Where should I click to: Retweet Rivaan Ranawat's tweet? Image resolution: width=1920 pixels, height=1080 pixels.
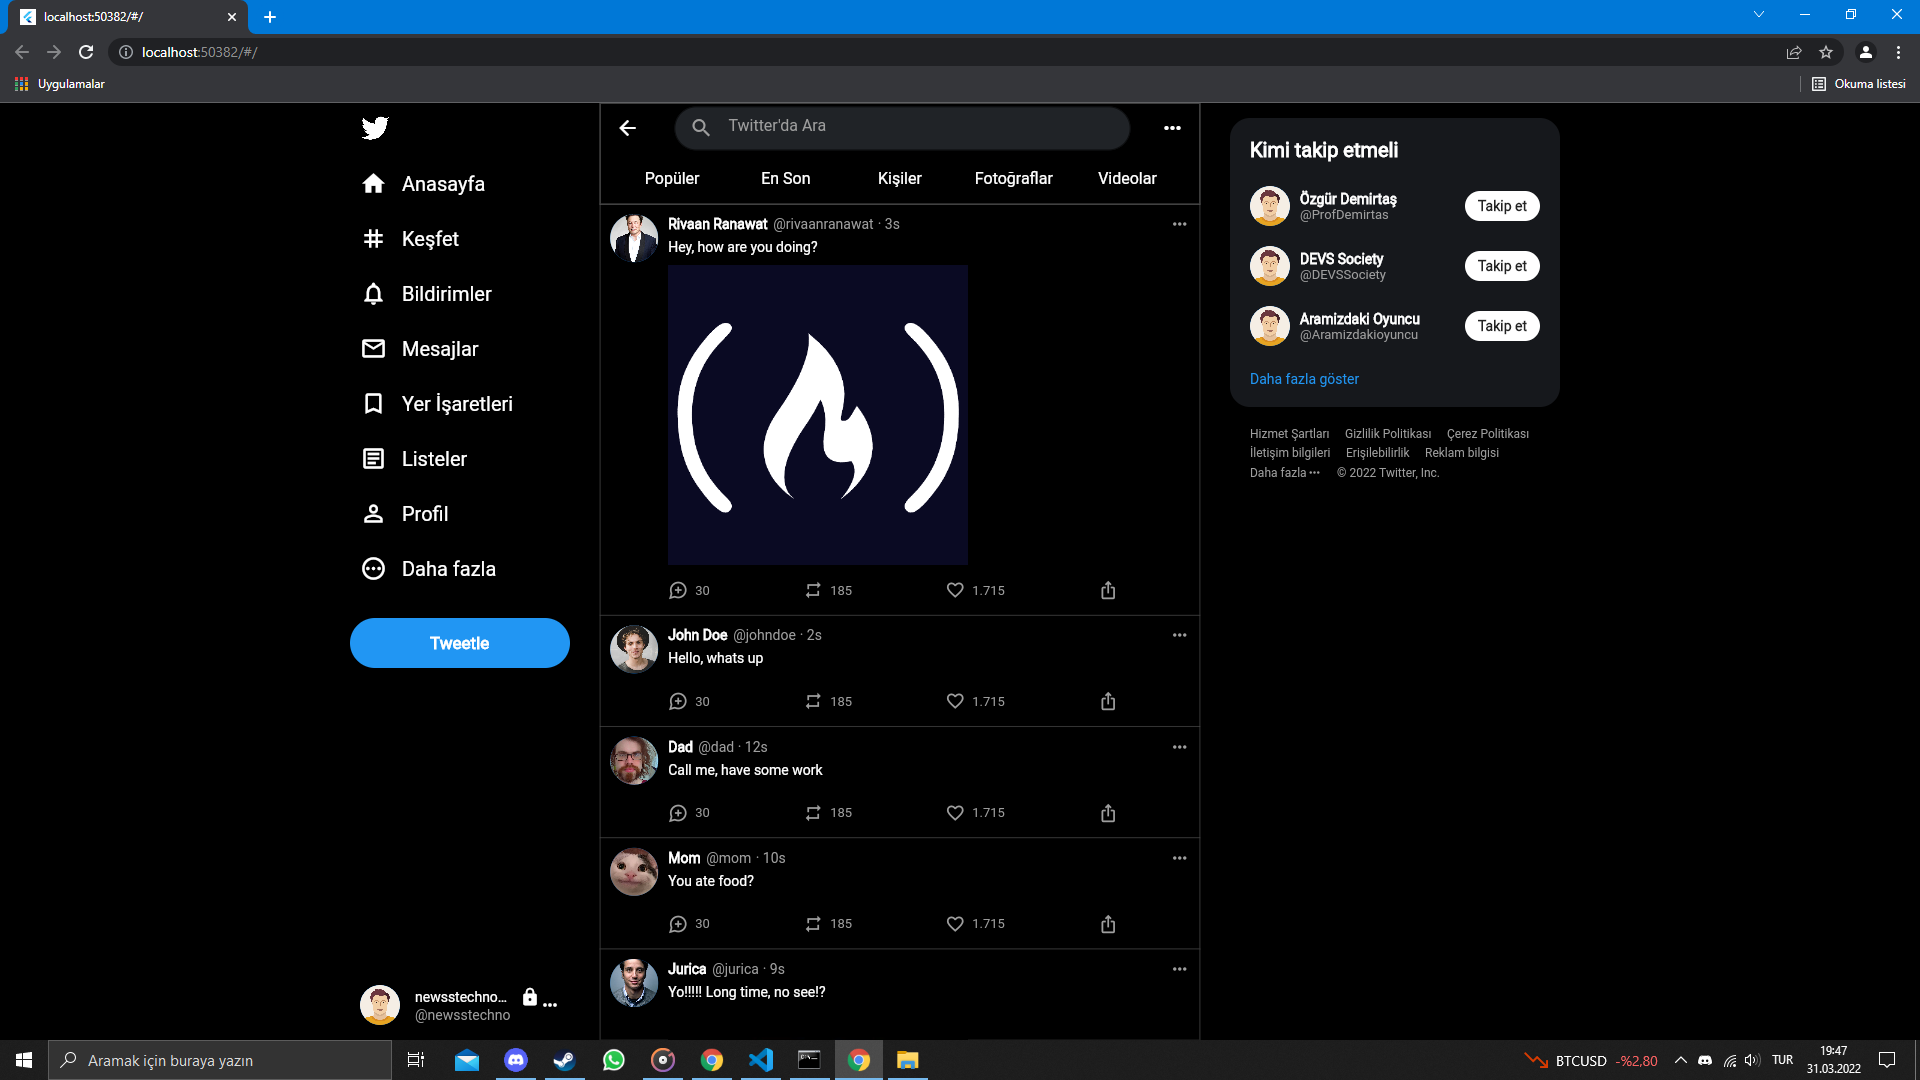(x=813, y=591)
